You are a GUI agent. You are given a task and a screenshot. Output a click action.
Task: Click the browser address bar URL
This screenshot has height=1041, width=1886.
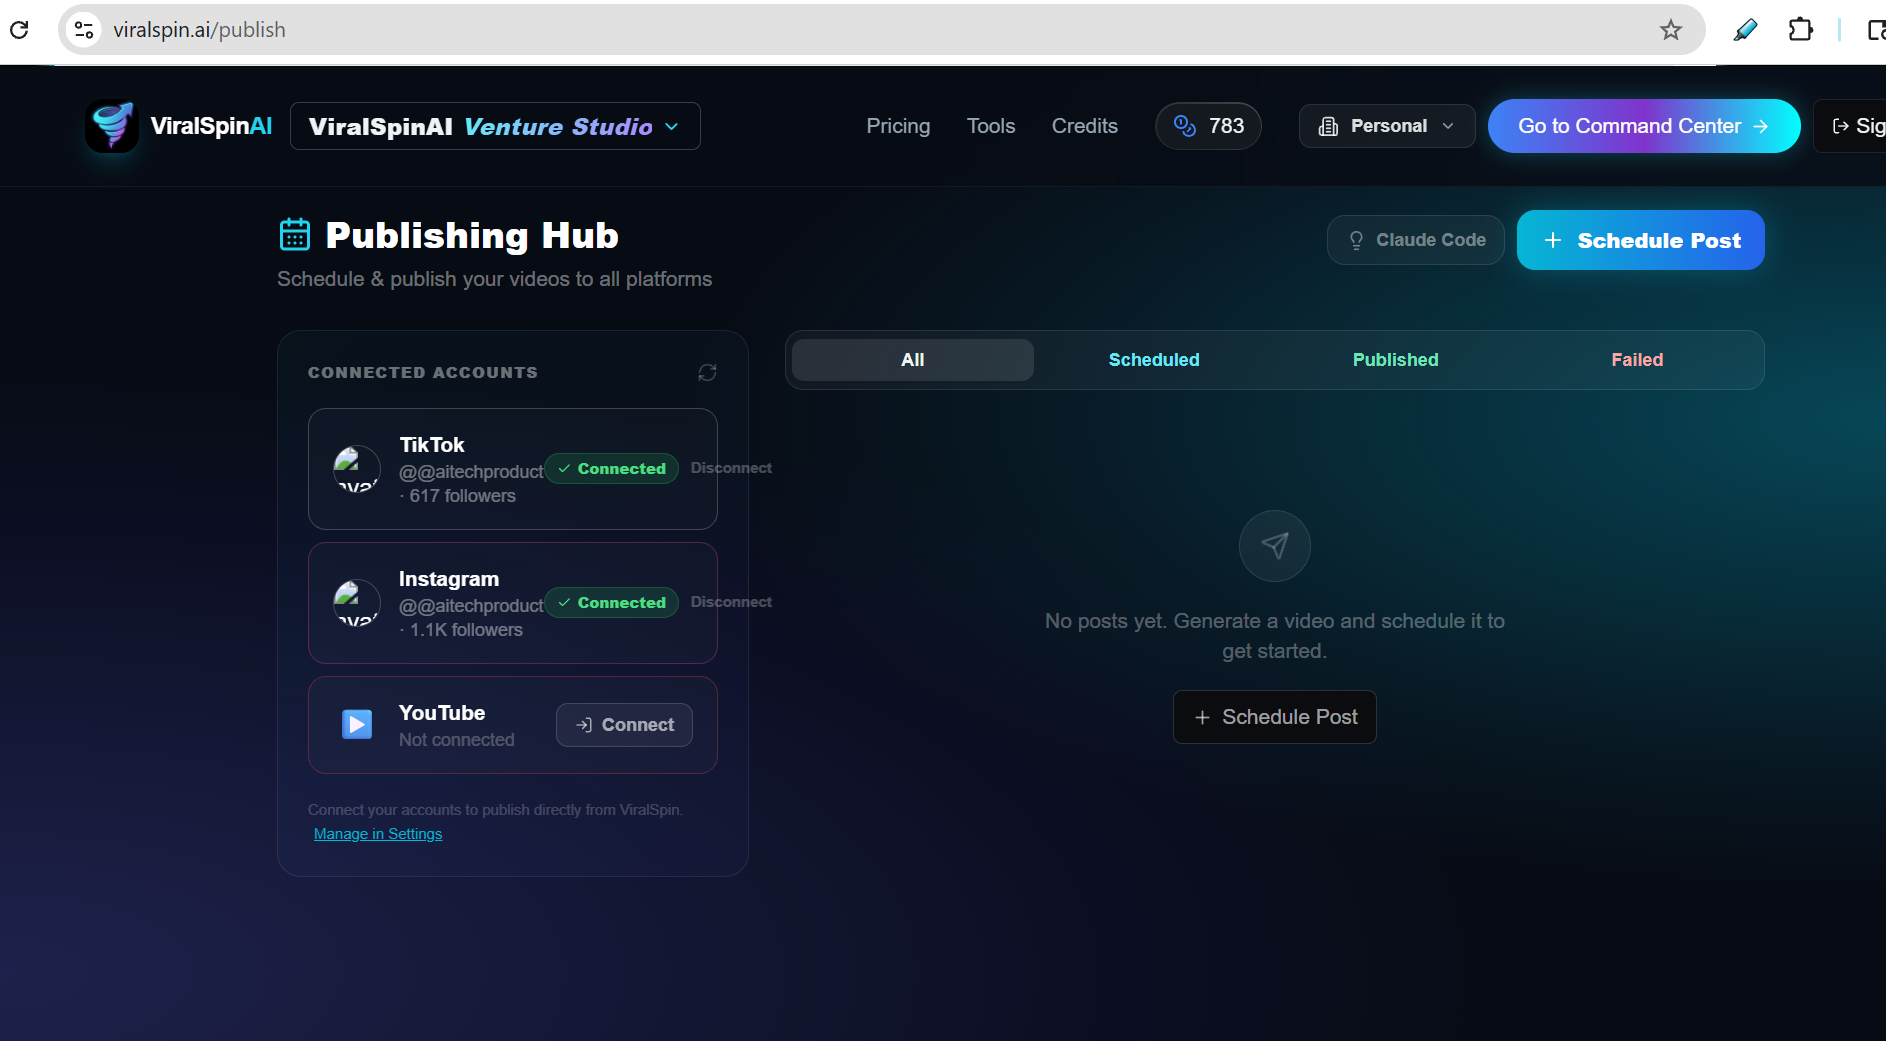point(199,30)
